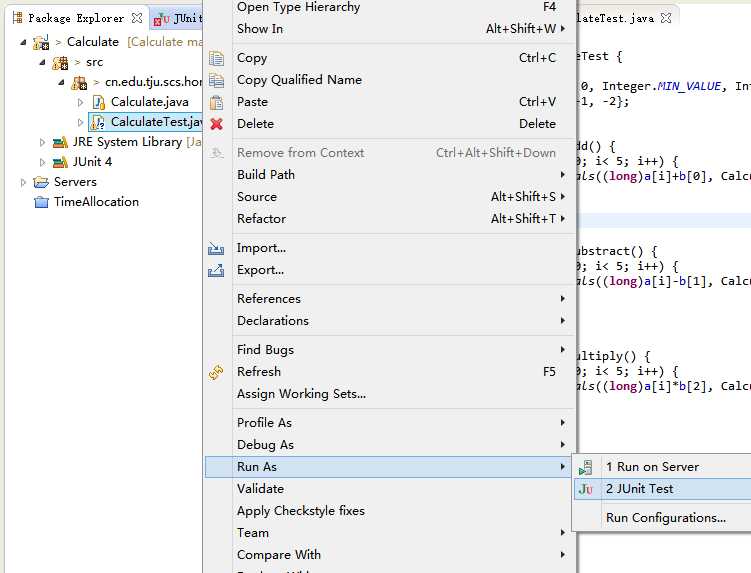Close the CalculateTest.java editor tab
The width and height of the screenshot is (751, 573).
[666, 18]
